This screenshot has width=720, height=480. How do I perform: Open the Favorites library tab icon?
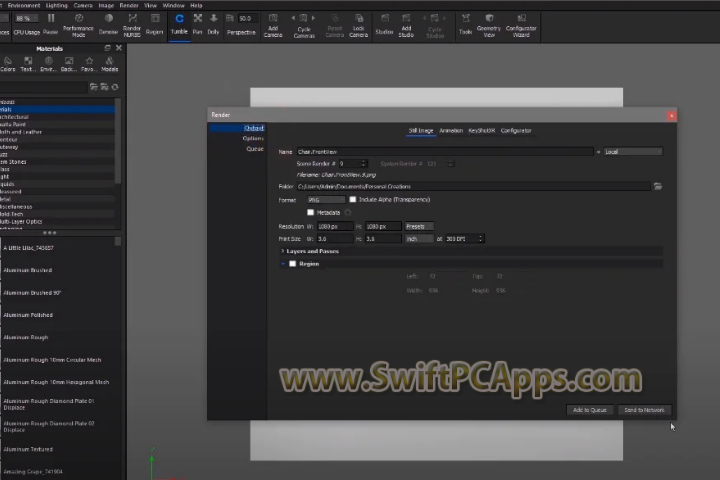[89, 61]
